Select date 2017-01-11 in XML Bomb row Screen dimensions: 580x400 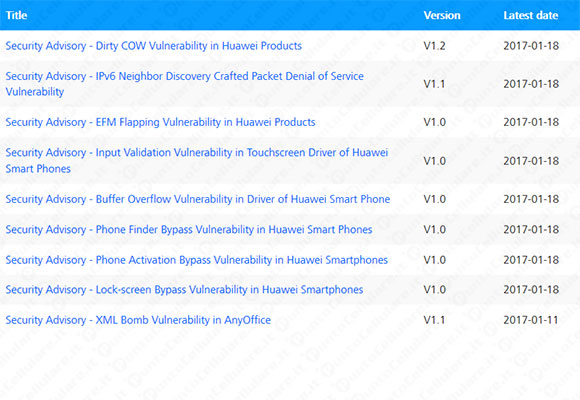531,320
